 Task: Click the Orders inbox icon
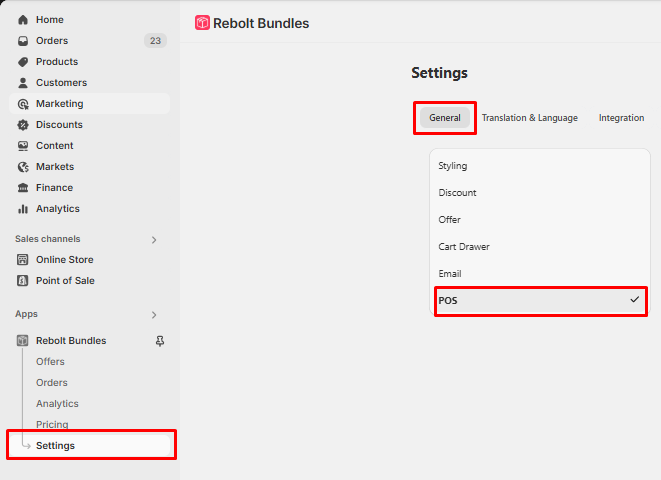tap(23, 41)
